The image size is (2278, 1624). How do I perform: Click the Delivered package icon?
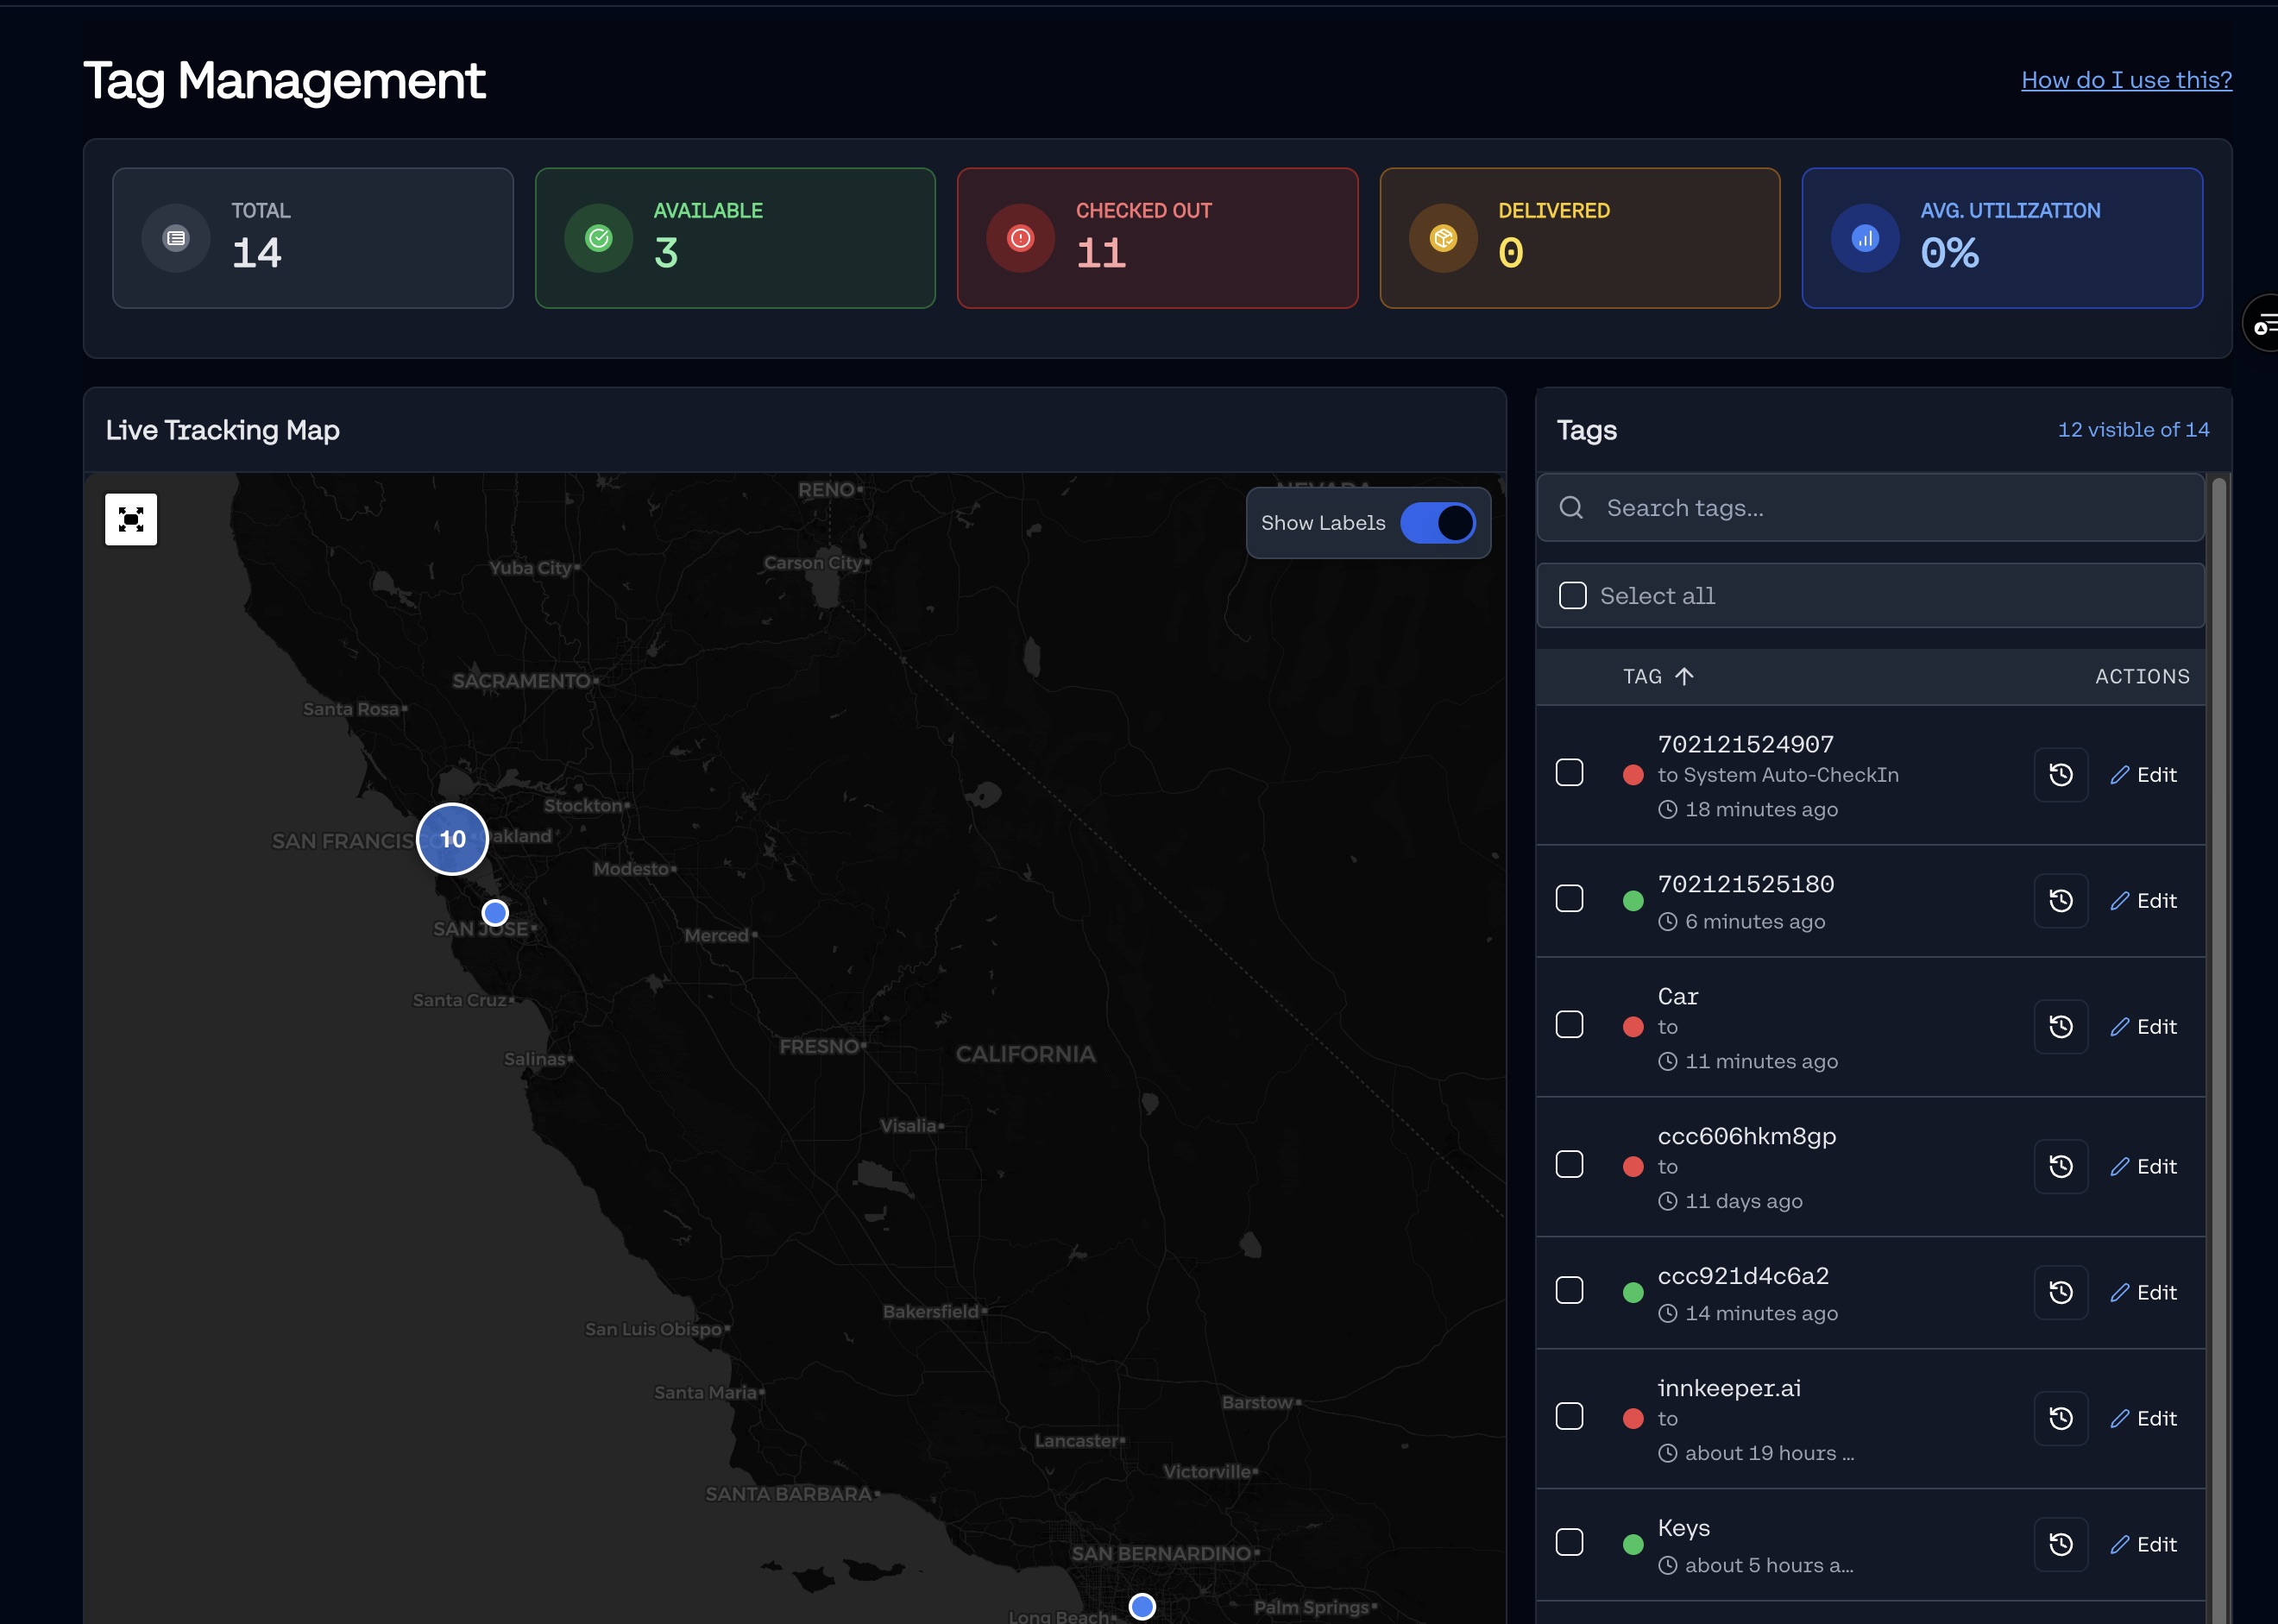click(x=1444, y=238)
